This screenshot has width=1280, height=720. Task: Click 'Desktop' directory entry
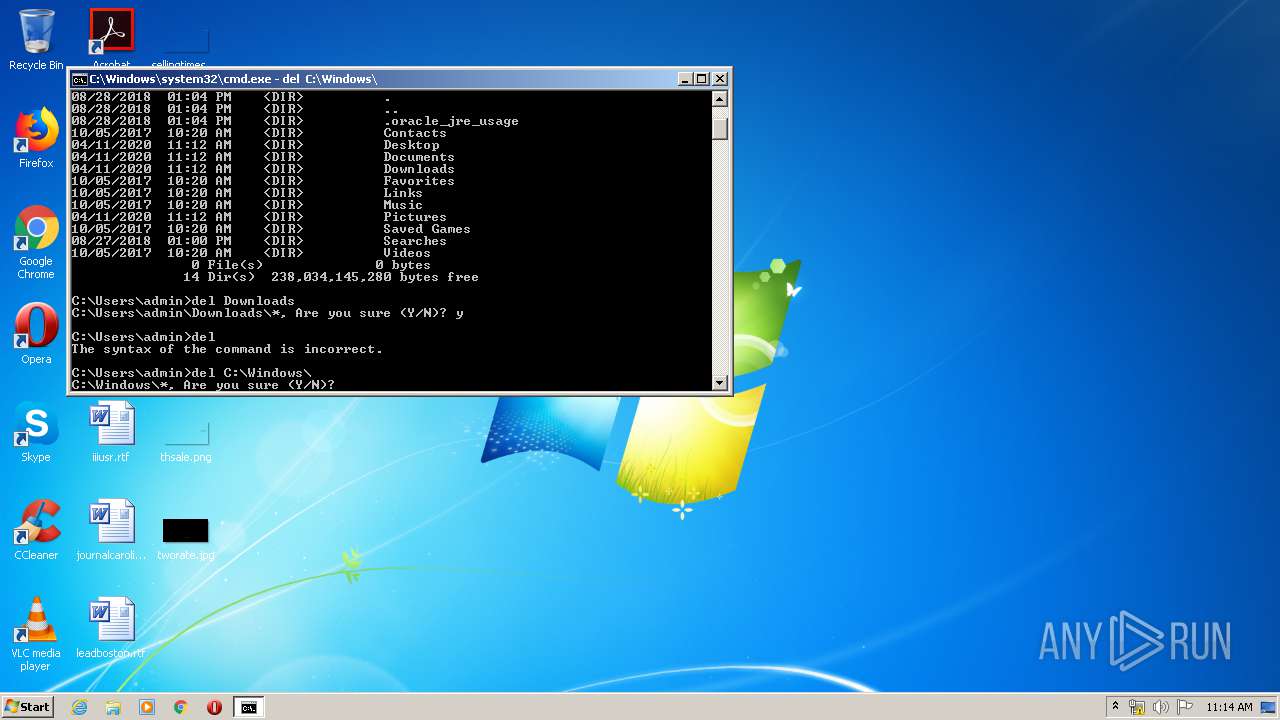click(411, 145)
